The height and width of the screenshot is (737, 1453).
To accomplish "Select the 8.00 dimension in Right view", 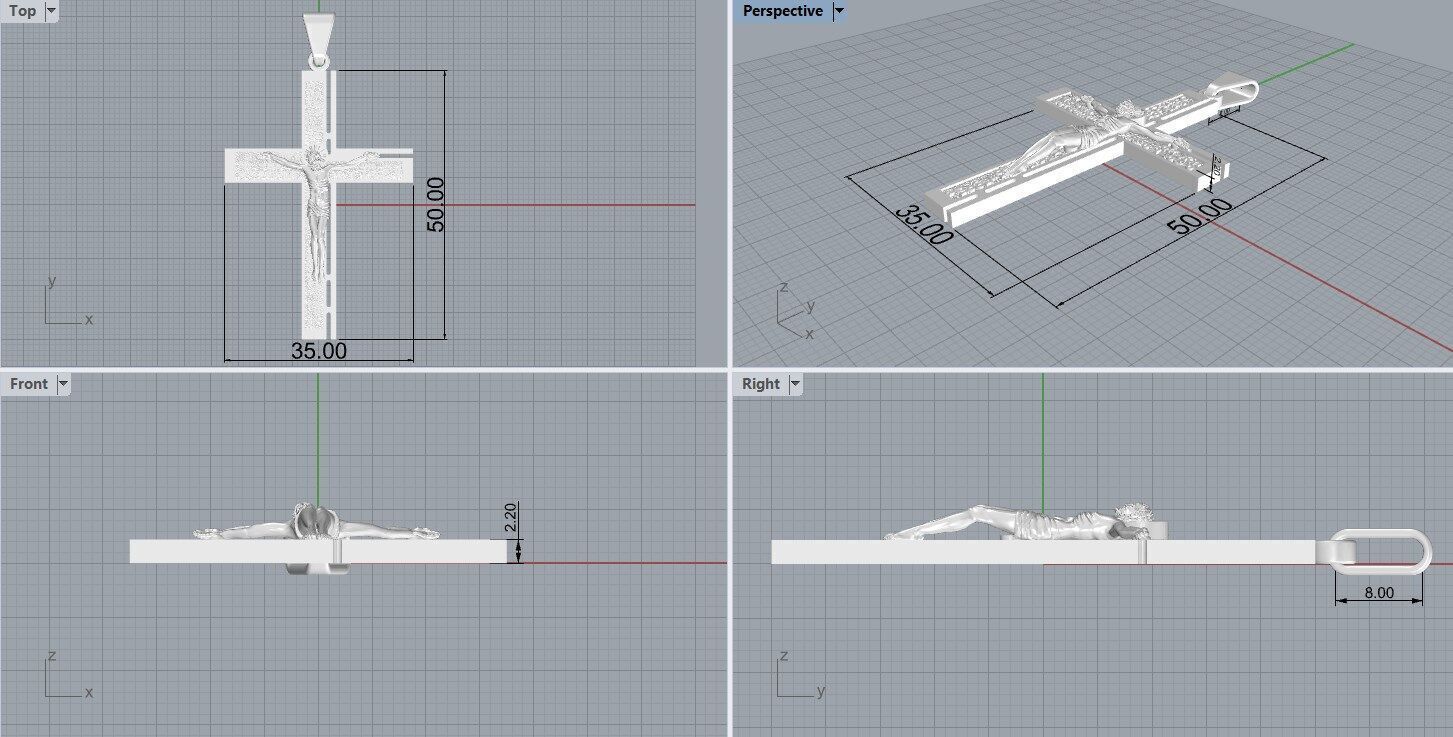I will pos(1379,593).
